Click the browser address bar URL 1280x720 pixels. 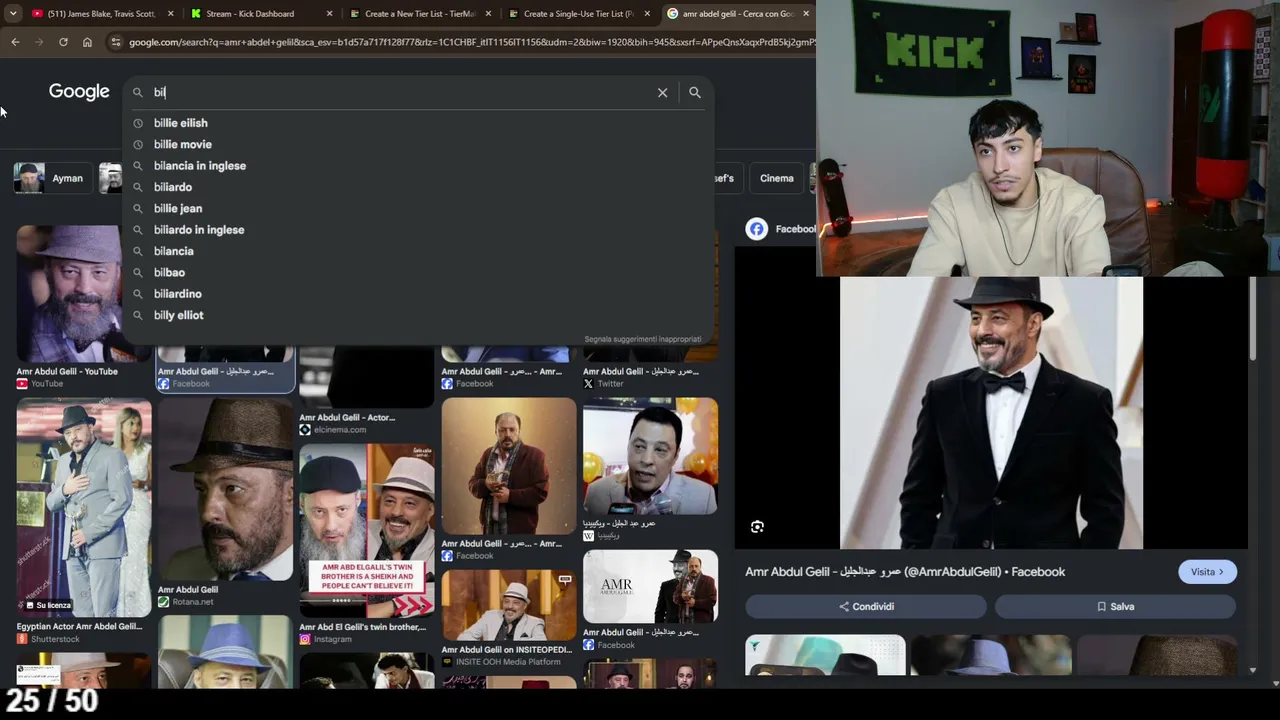470,42
